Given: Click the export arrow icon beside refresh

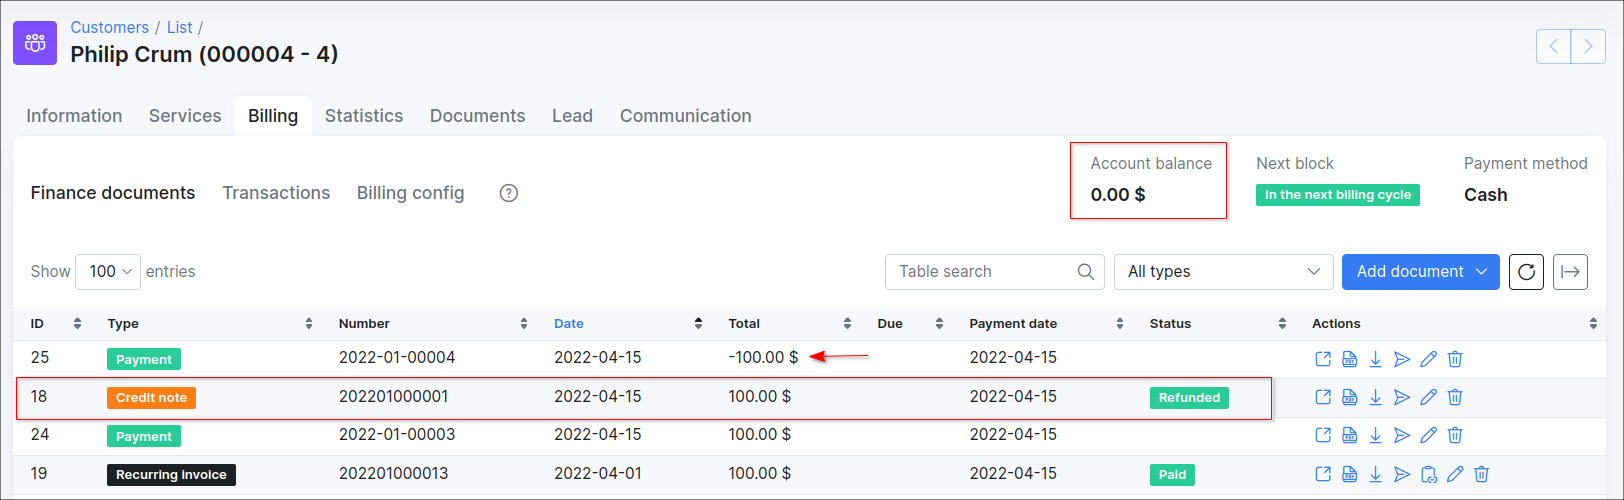Looking at the screenshot, I should pyautogui.click(x=1570, y=272).
